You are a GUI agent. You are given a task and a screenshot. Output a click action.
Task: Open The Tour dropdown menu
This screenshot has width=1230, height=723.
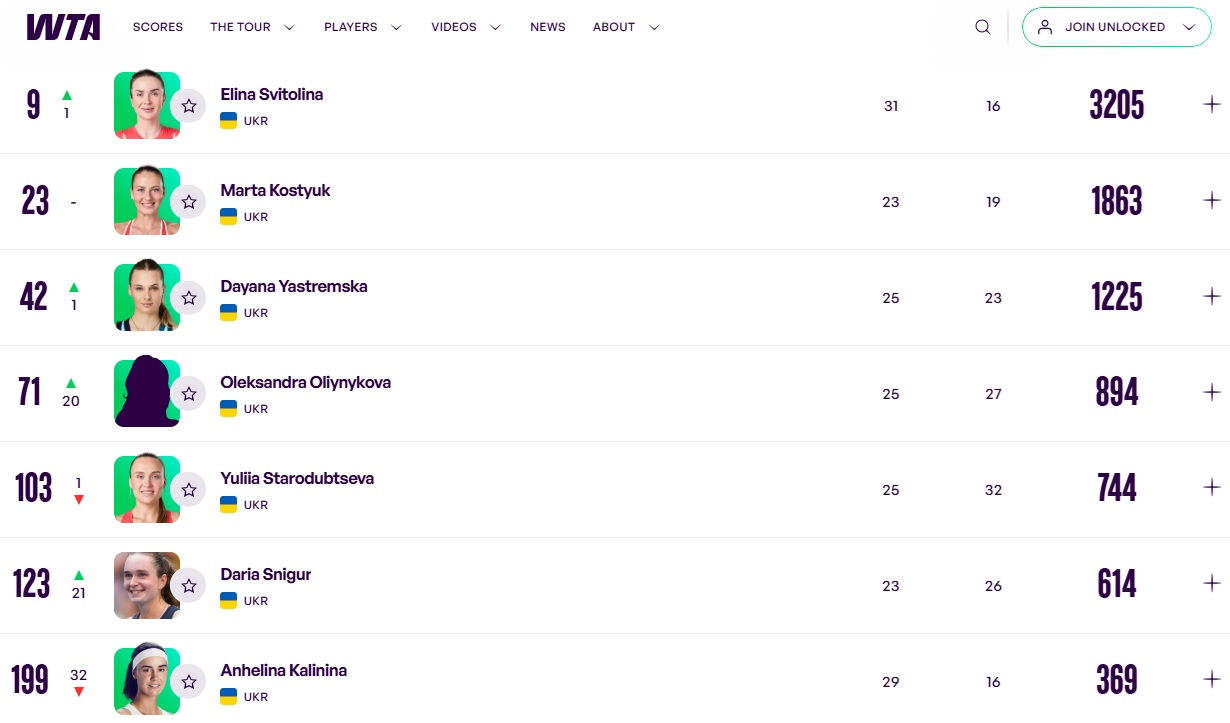click(252, 27)
